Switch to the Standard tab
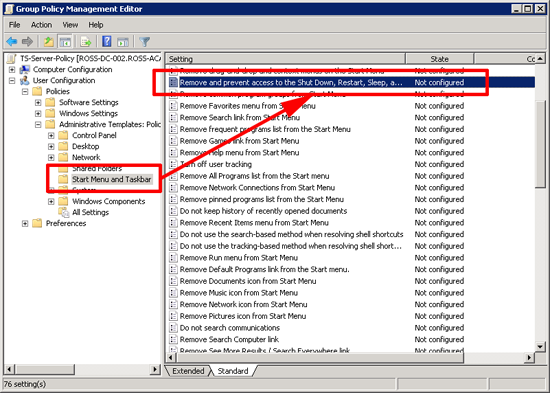Viewport: 550px width, 393px height. click(x=233, y=371)
